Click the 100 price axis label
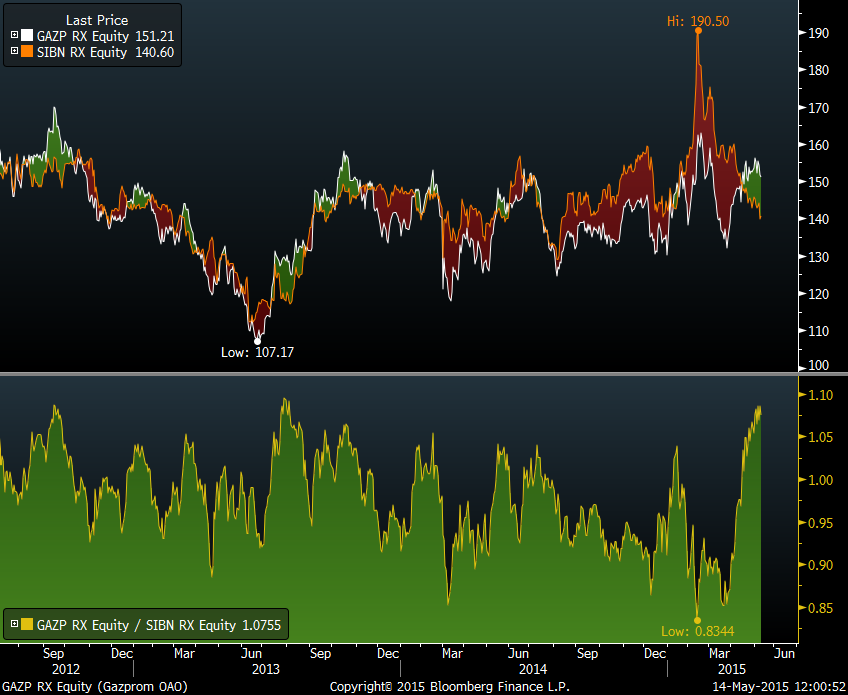848x695 pixels. (x=819, y=365)
